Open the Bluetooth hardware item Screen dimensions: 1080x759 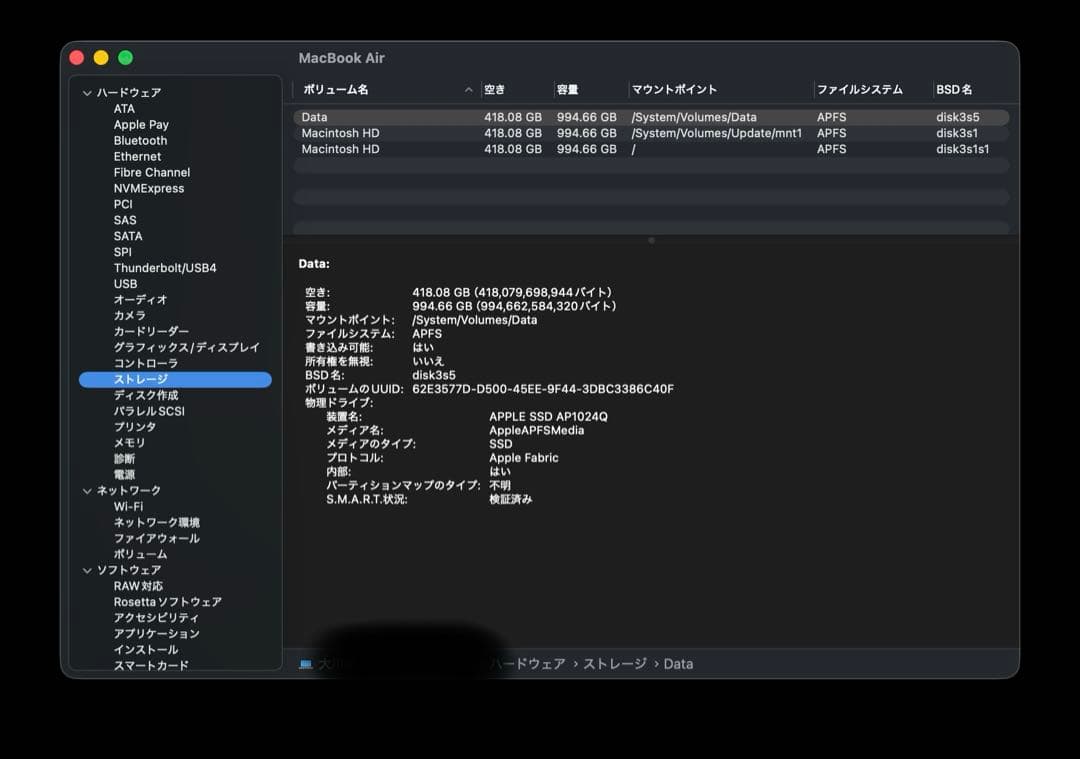pos(141,141)
